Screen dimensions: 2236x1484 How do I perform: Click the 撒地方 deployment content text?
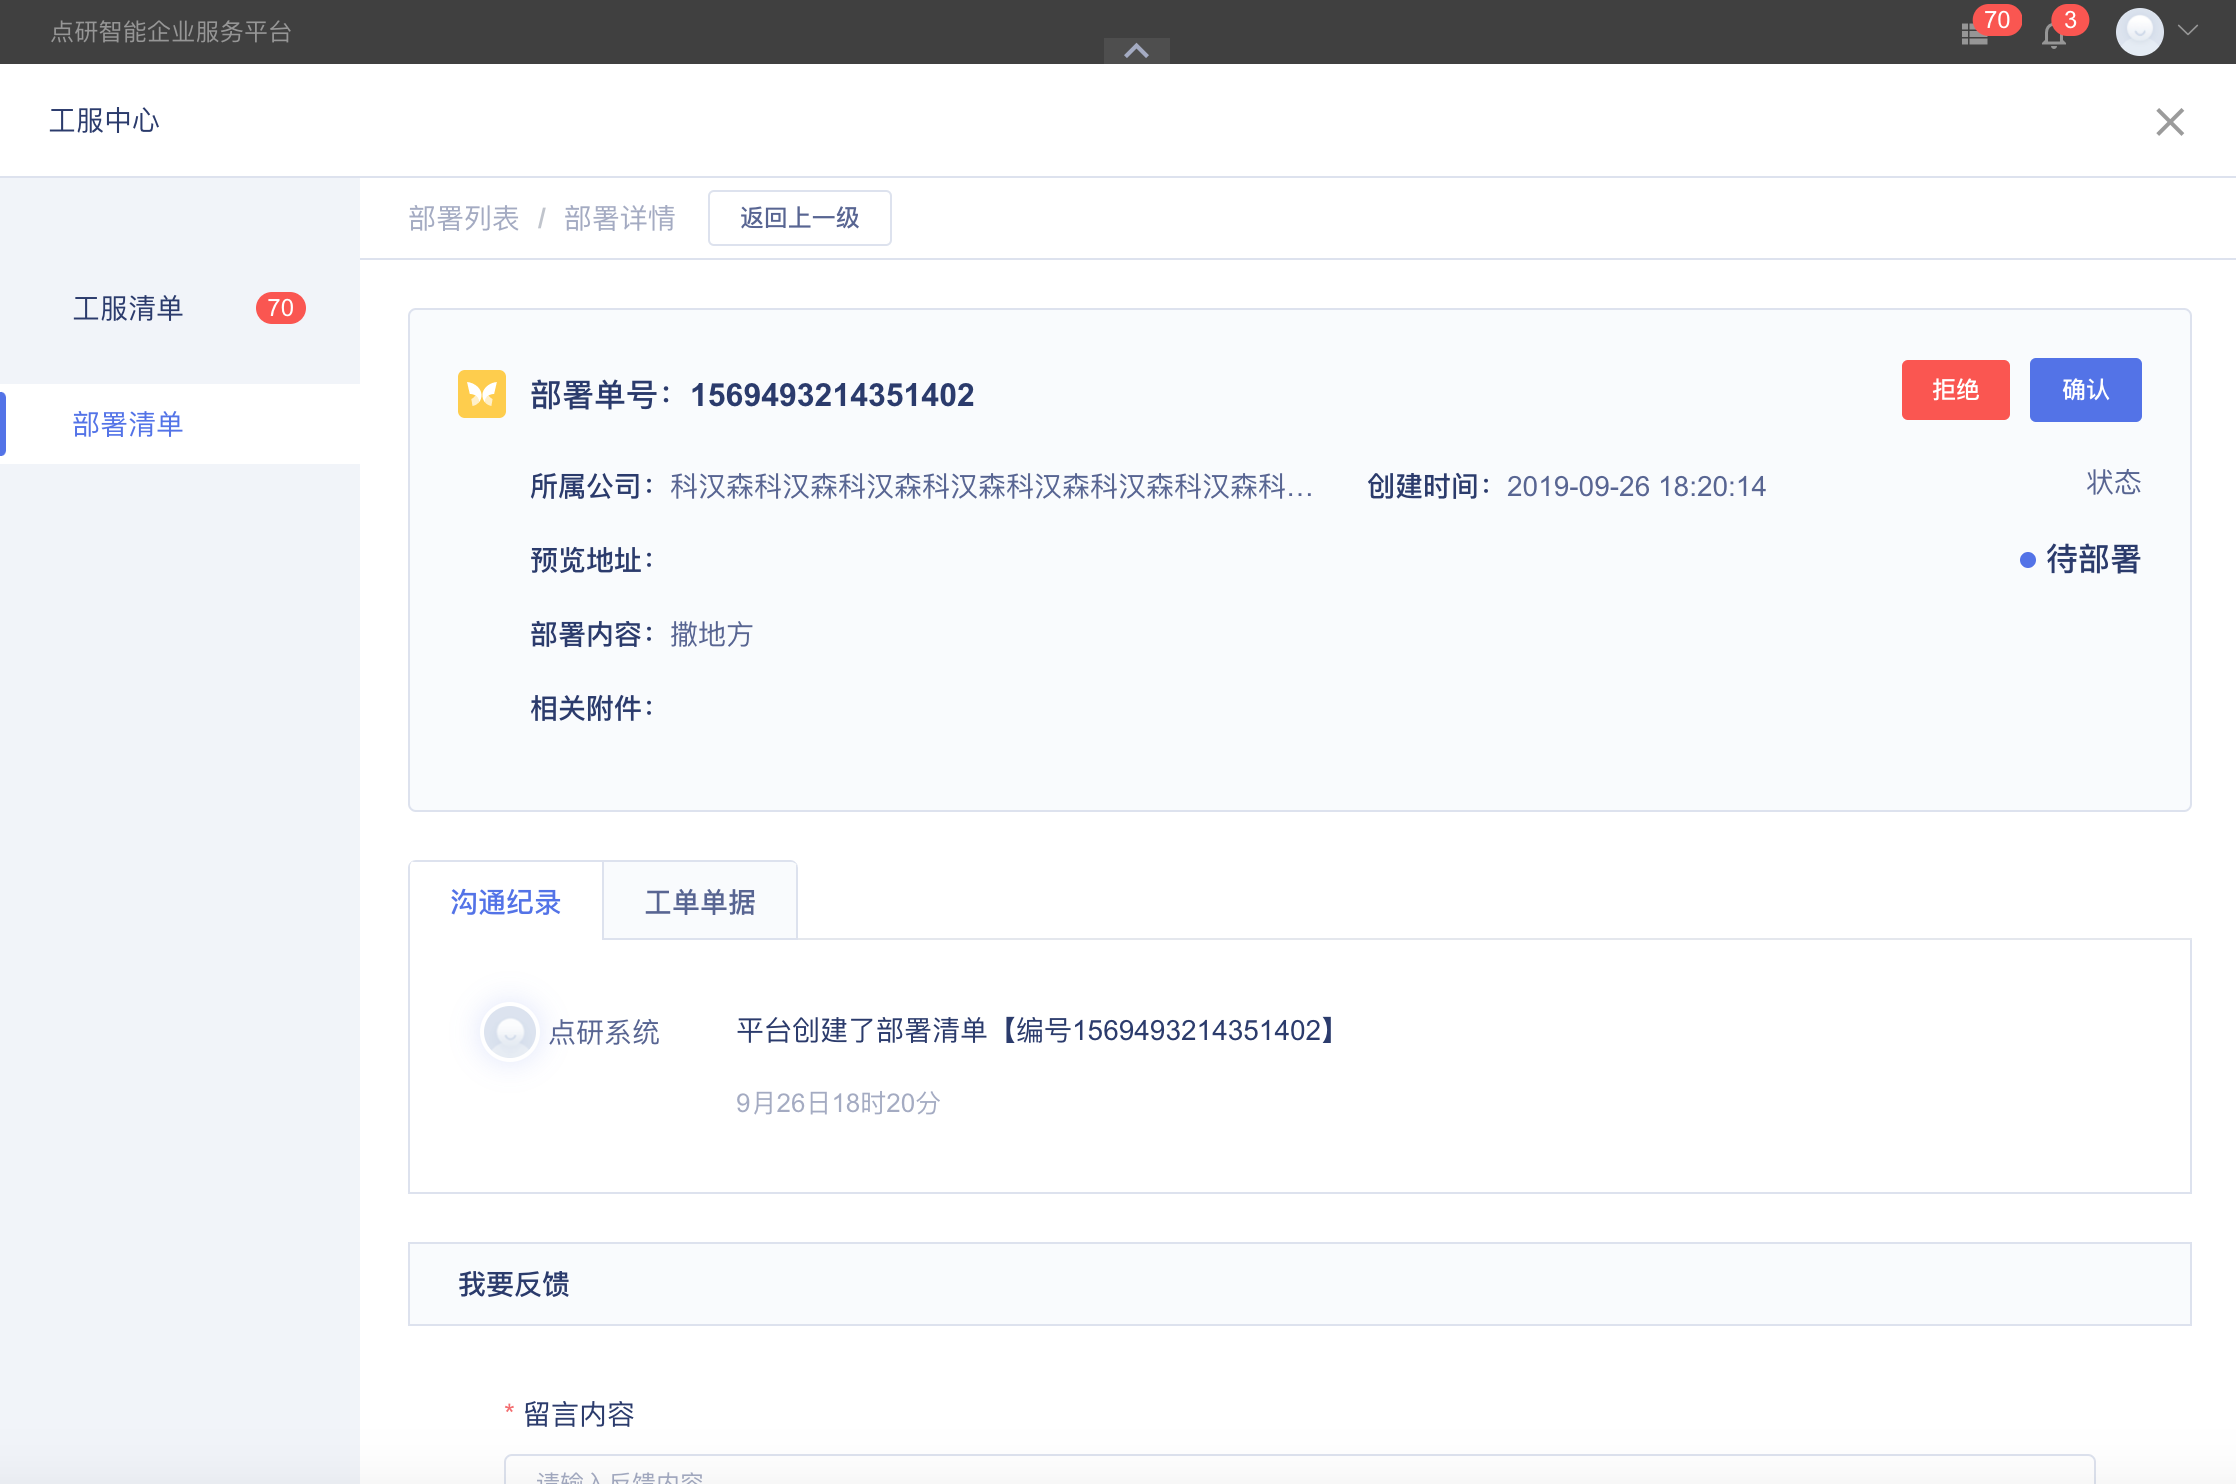click(x=711, y=634)
